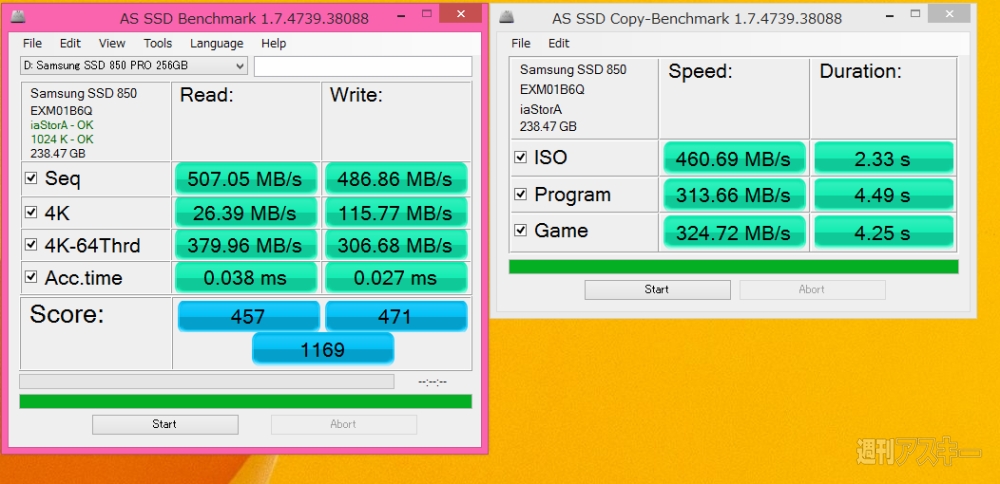The width and height of the screenshot is (1000, 484).
Task: Click 4K write result 115.77 MB/s
Action: (x=395, y=213)
